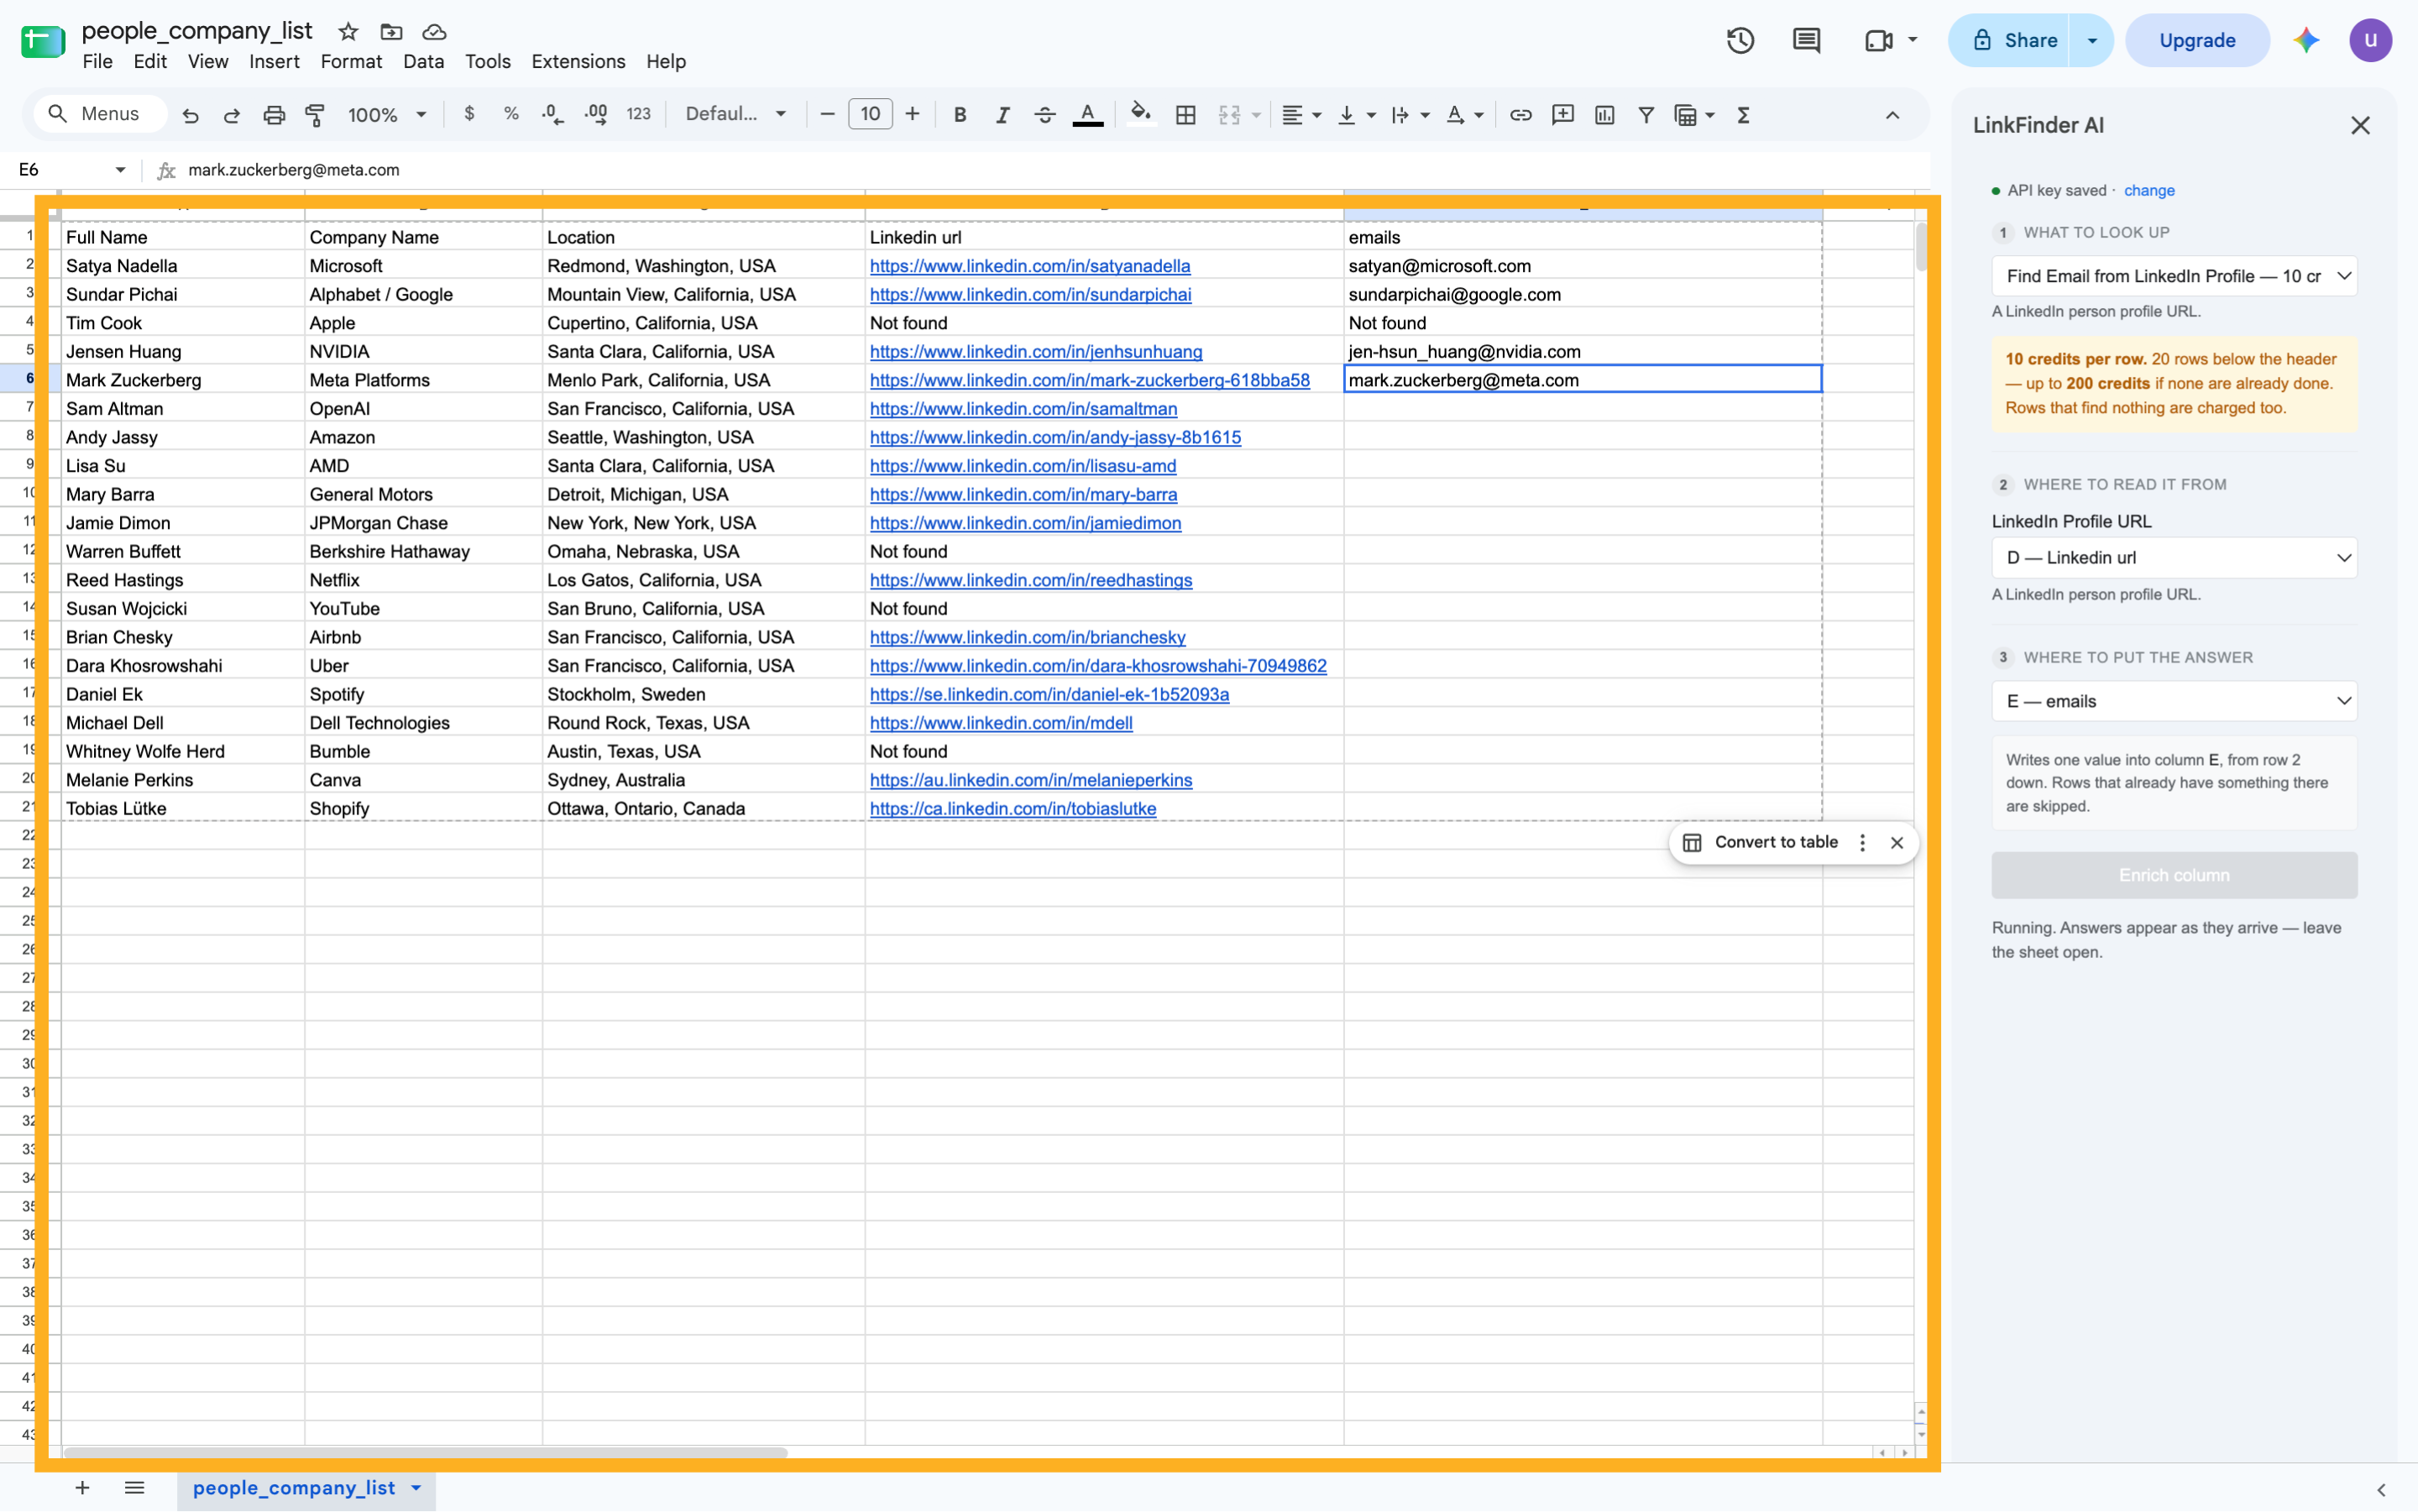Close the LinkFinder AI sidebar
Viewport: 2418px width, 1512px height.
click(2360, 125)
